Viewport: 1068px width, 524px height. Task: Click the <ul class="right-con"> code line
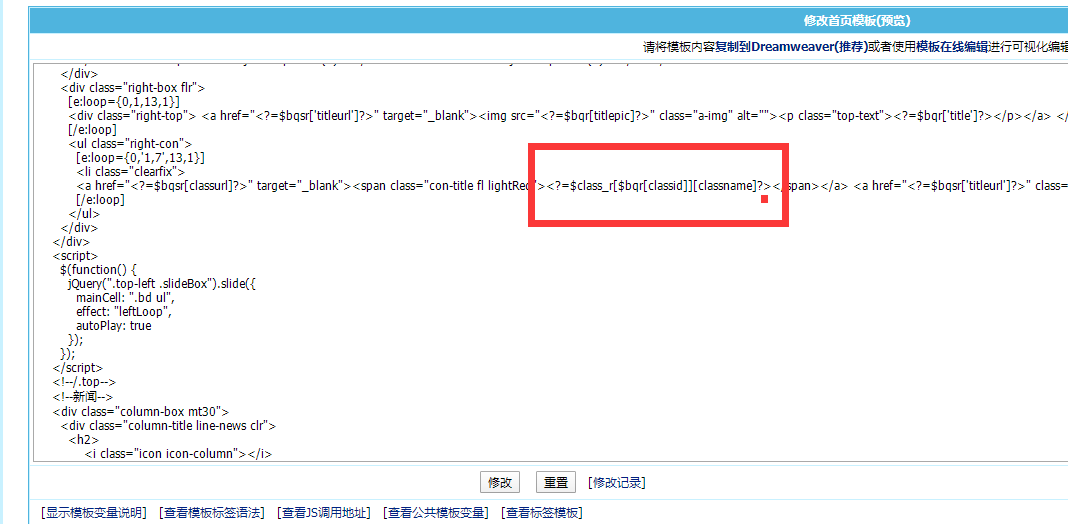(x=119, y=143)
